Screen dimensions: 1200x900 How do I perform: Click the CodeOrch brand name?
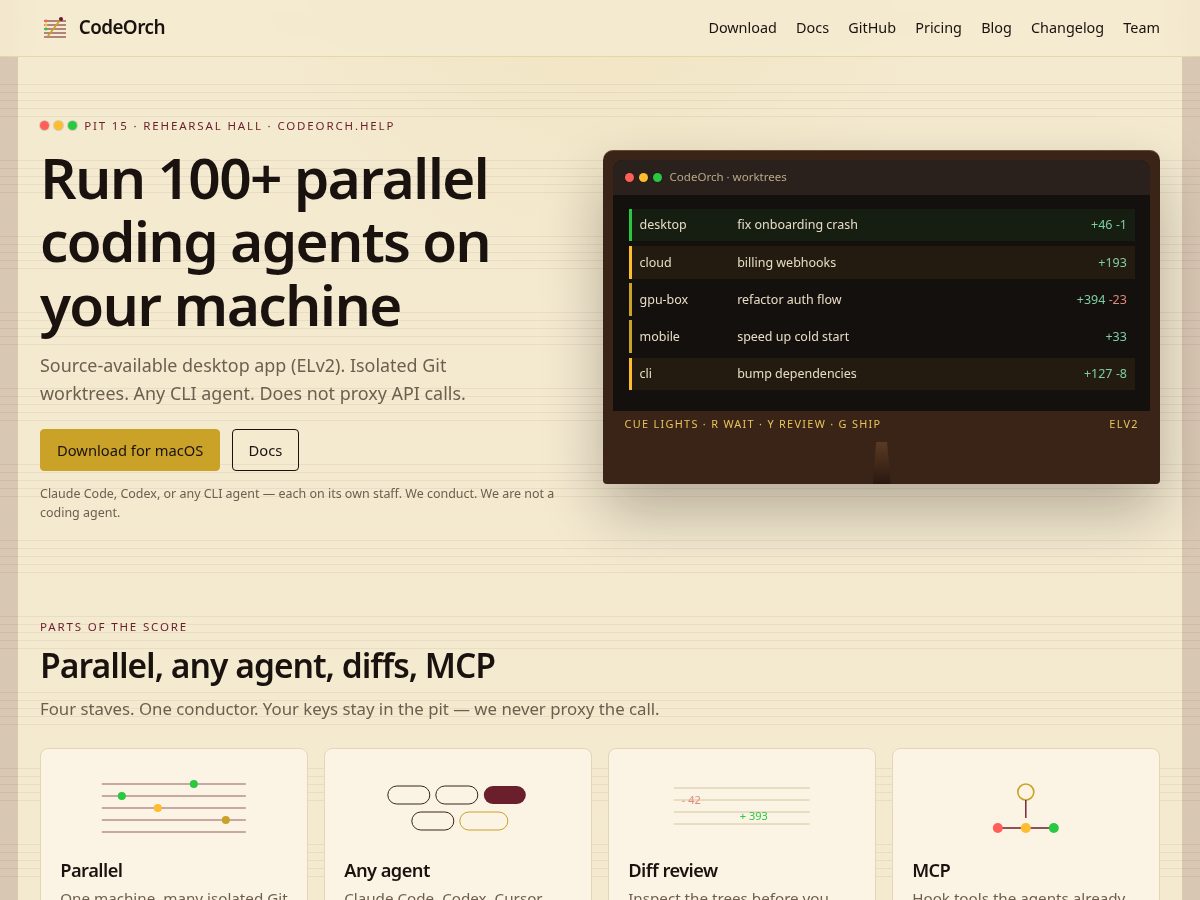pyautogui.click(x=122, y=28)
